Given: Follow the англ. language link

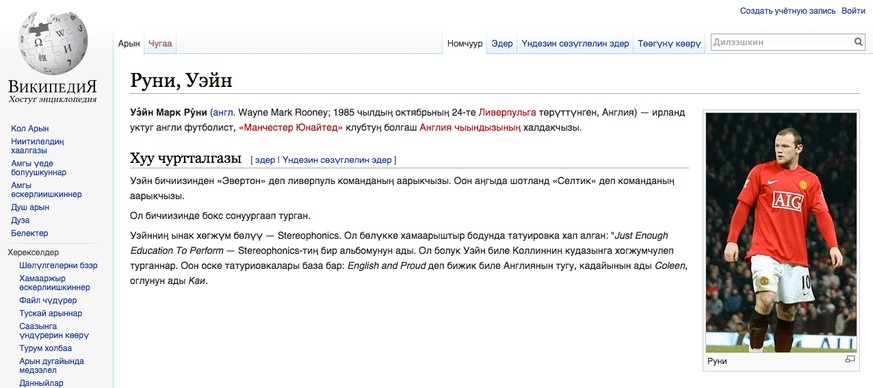Looking at the screenshot, I should coord(224,112).
